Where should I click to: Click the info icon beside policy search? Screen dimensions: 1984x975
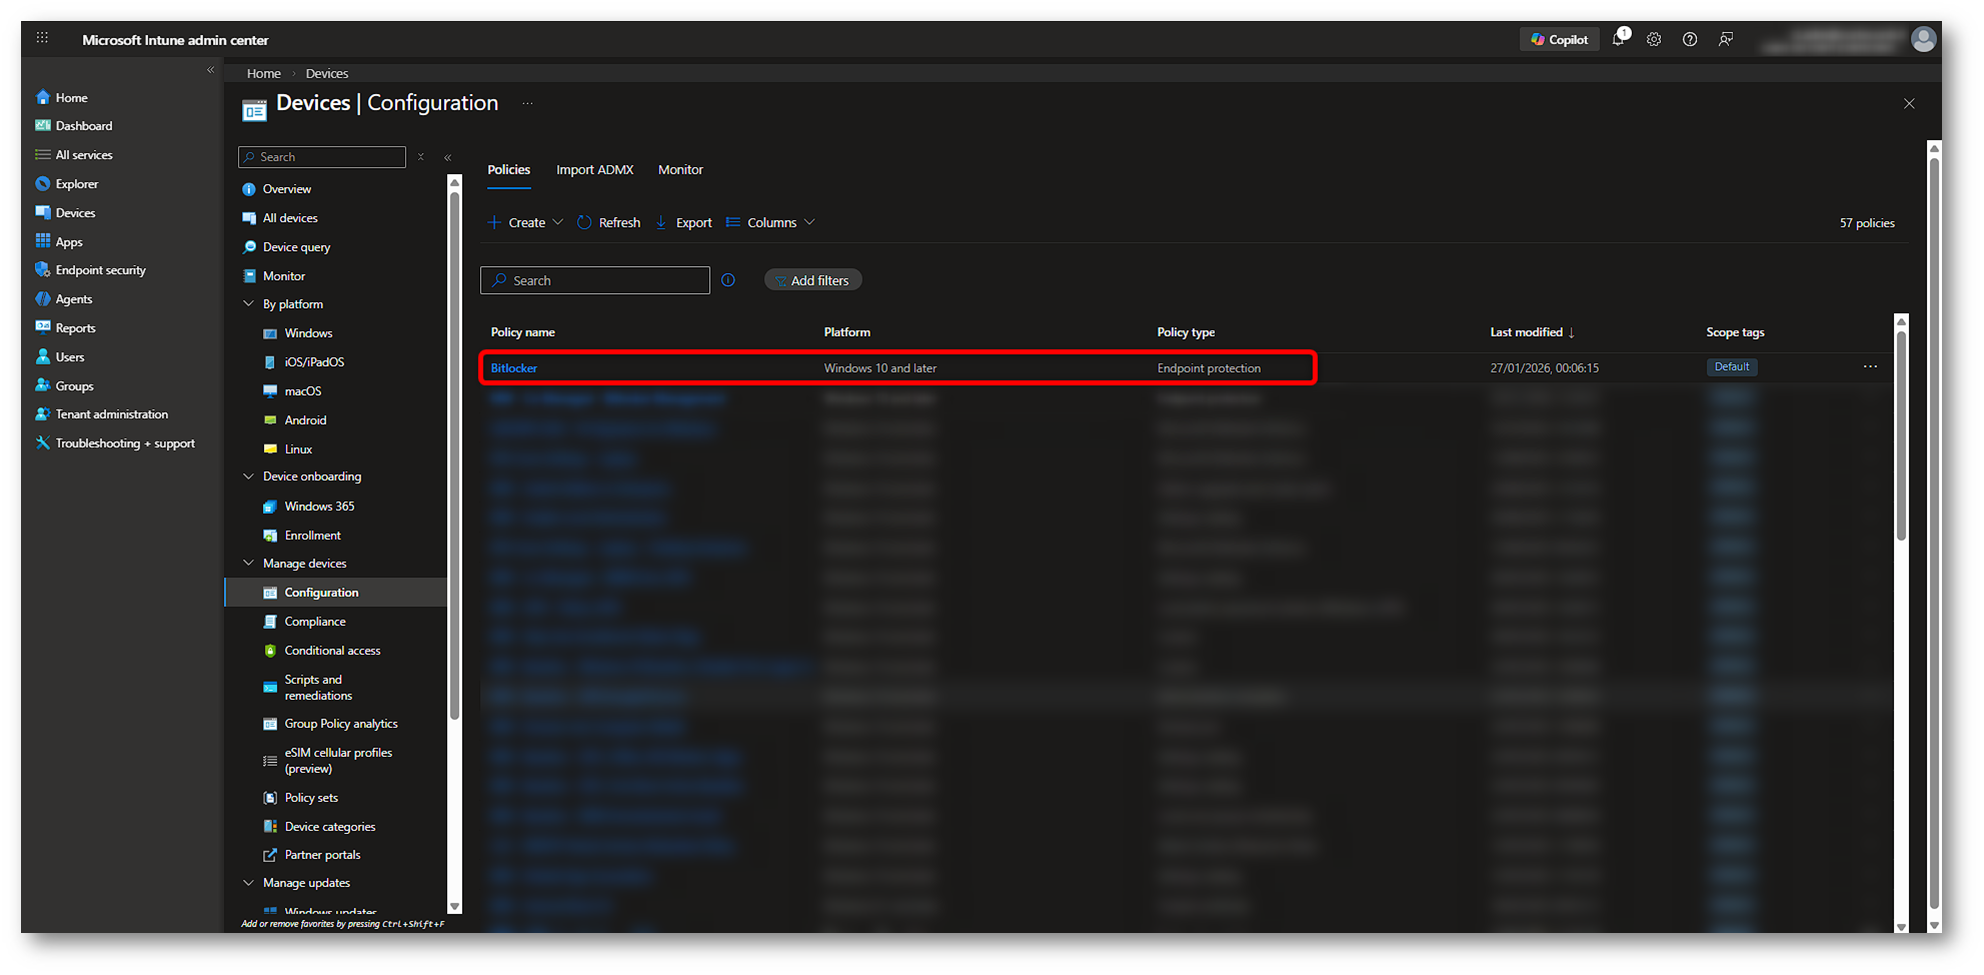(728, 281)
